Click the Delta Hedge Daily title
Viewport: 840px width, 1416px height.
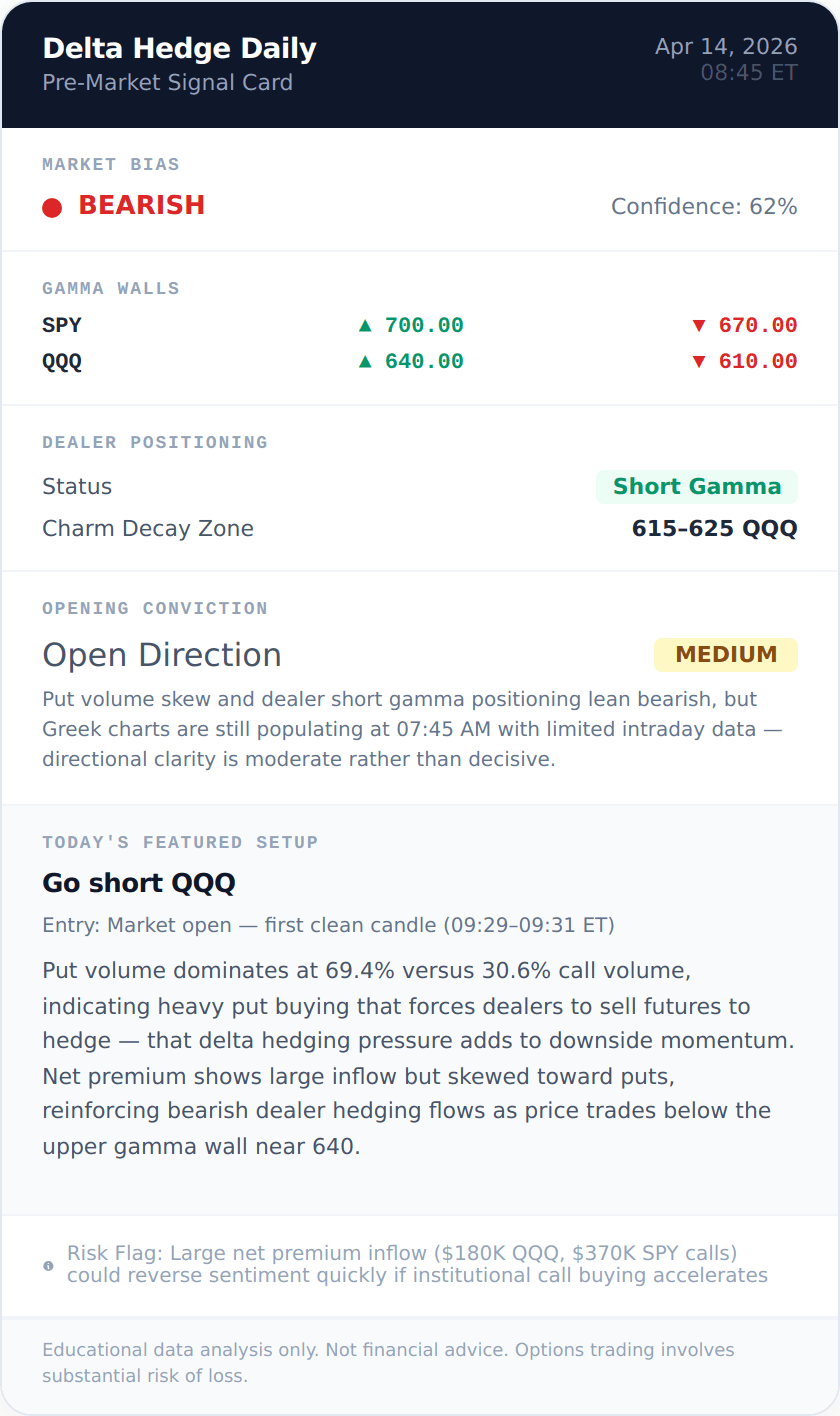click(x=179, y=48)
